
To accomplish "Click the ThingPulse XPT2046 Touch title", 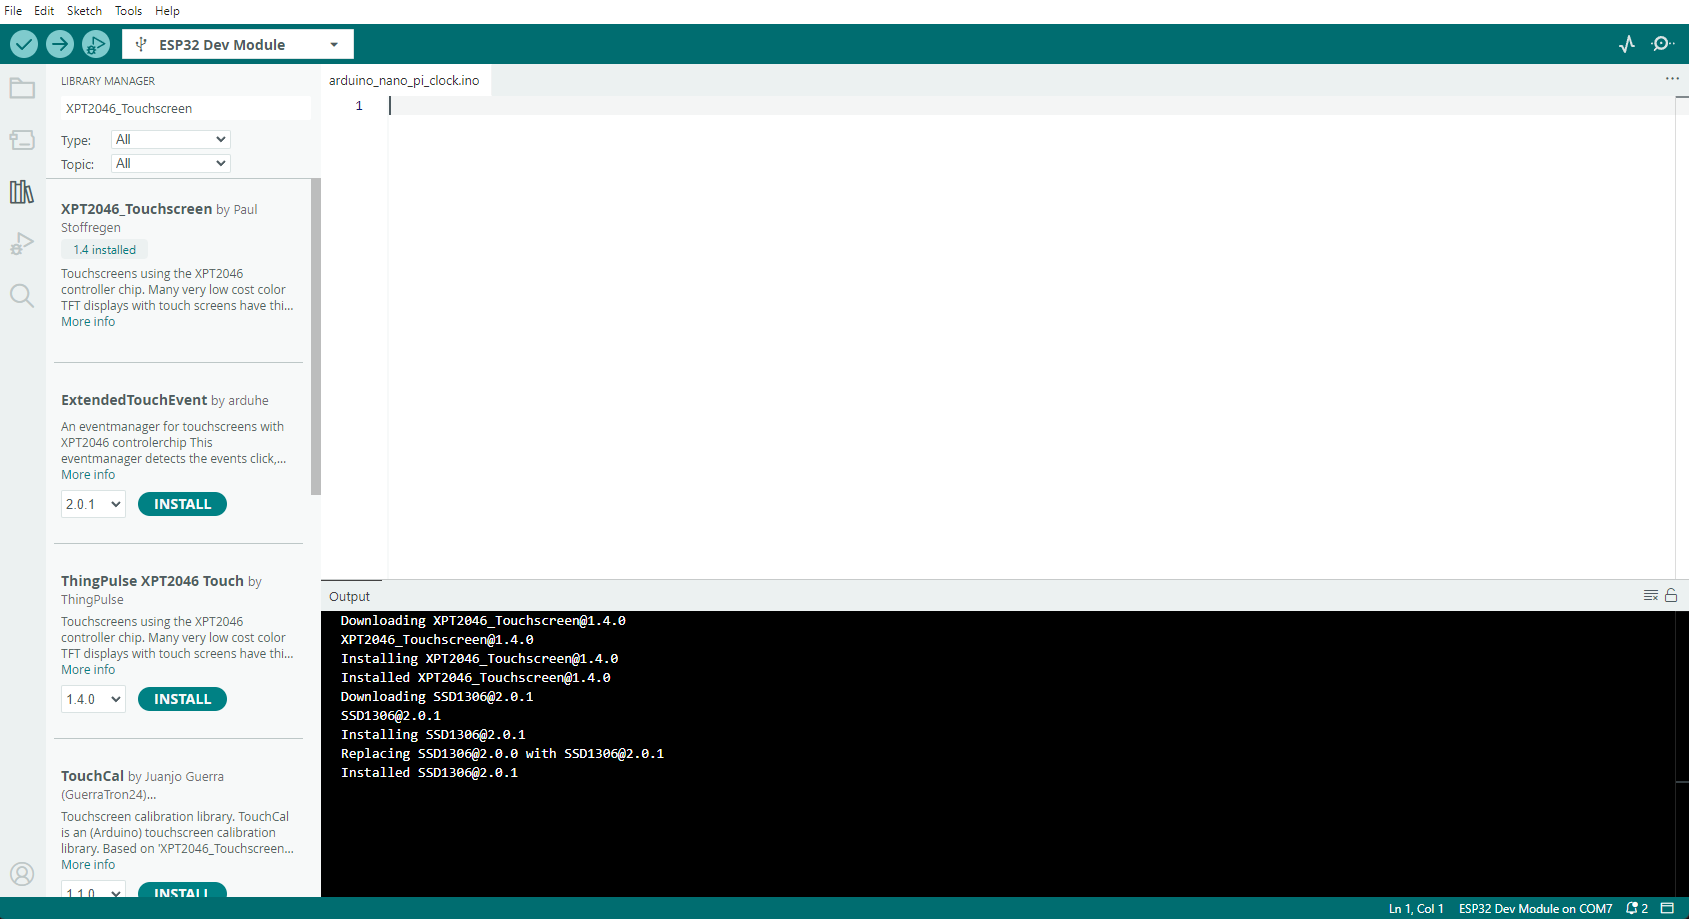I will (152, 581).
